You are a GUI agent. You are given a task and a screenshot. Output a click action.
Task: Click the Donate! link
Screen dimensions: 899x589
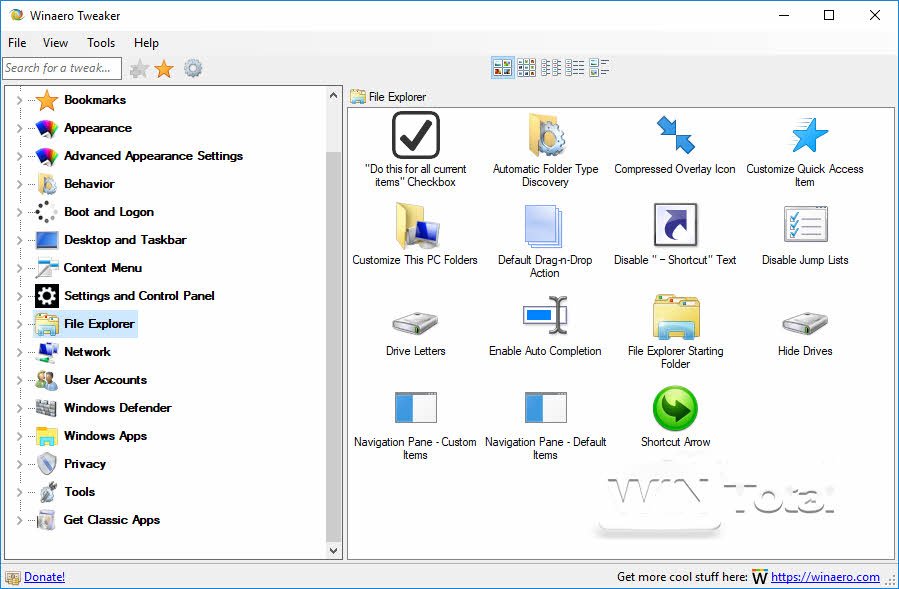(44, 577)
